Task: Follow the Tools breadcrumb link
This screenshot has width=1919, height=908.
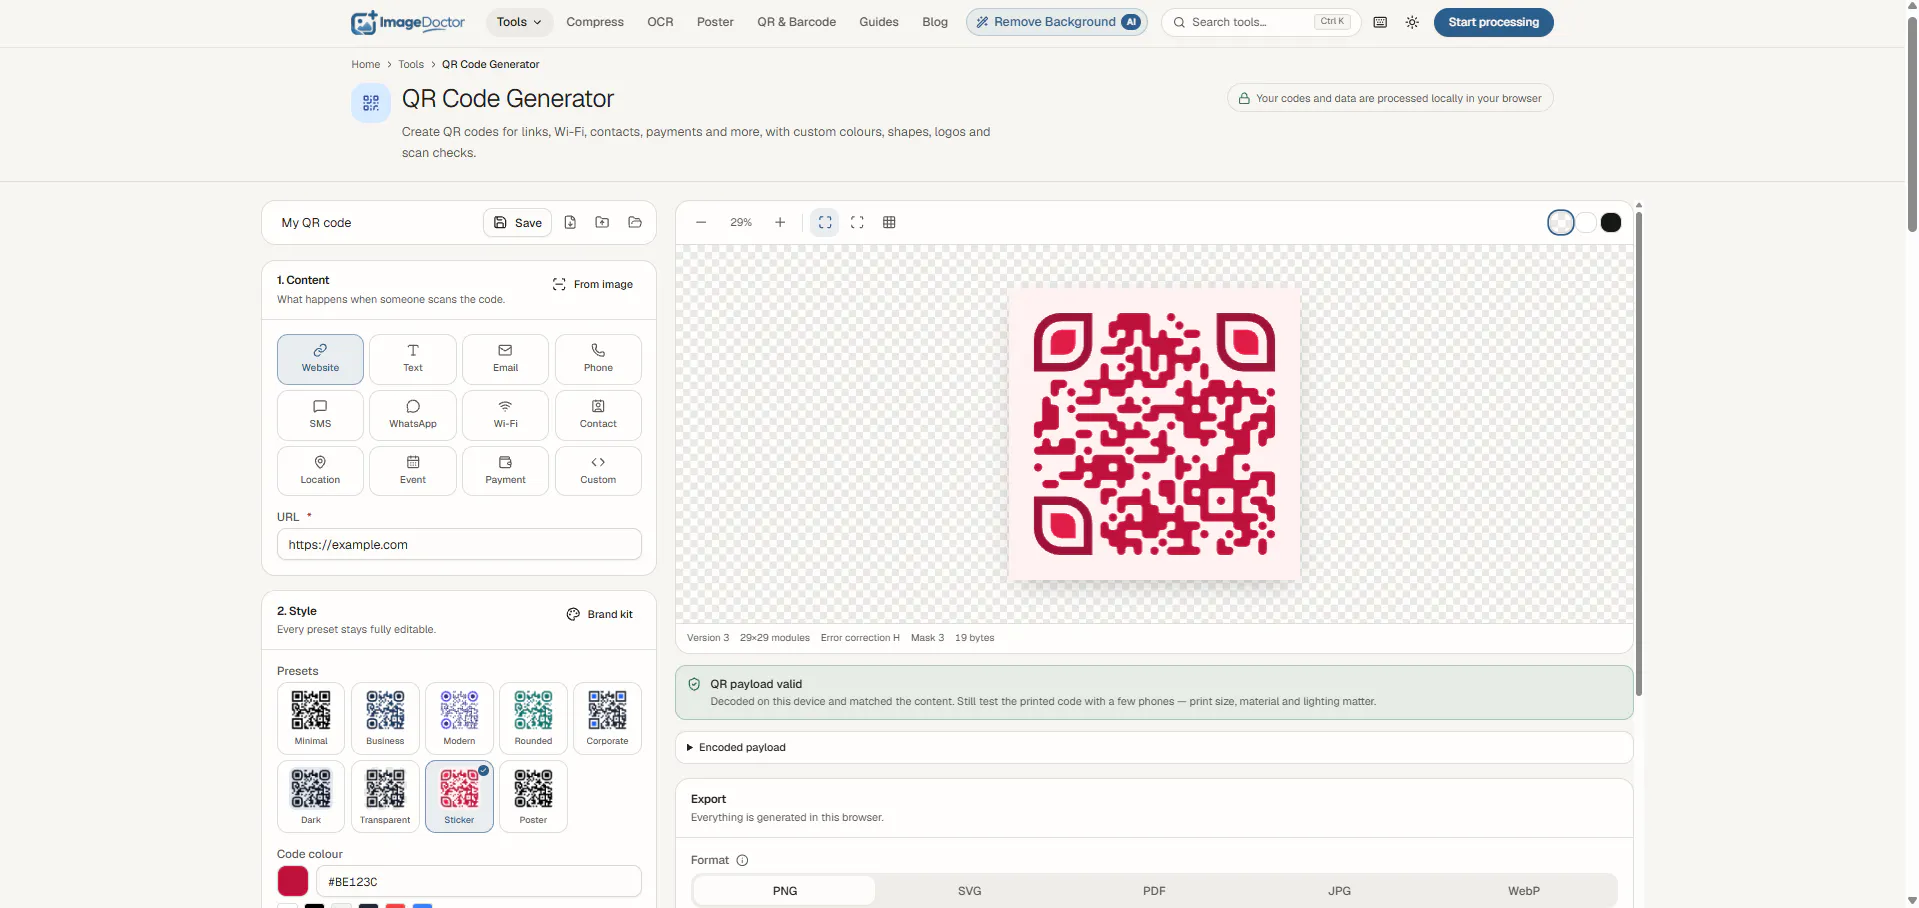Action: 411,64
